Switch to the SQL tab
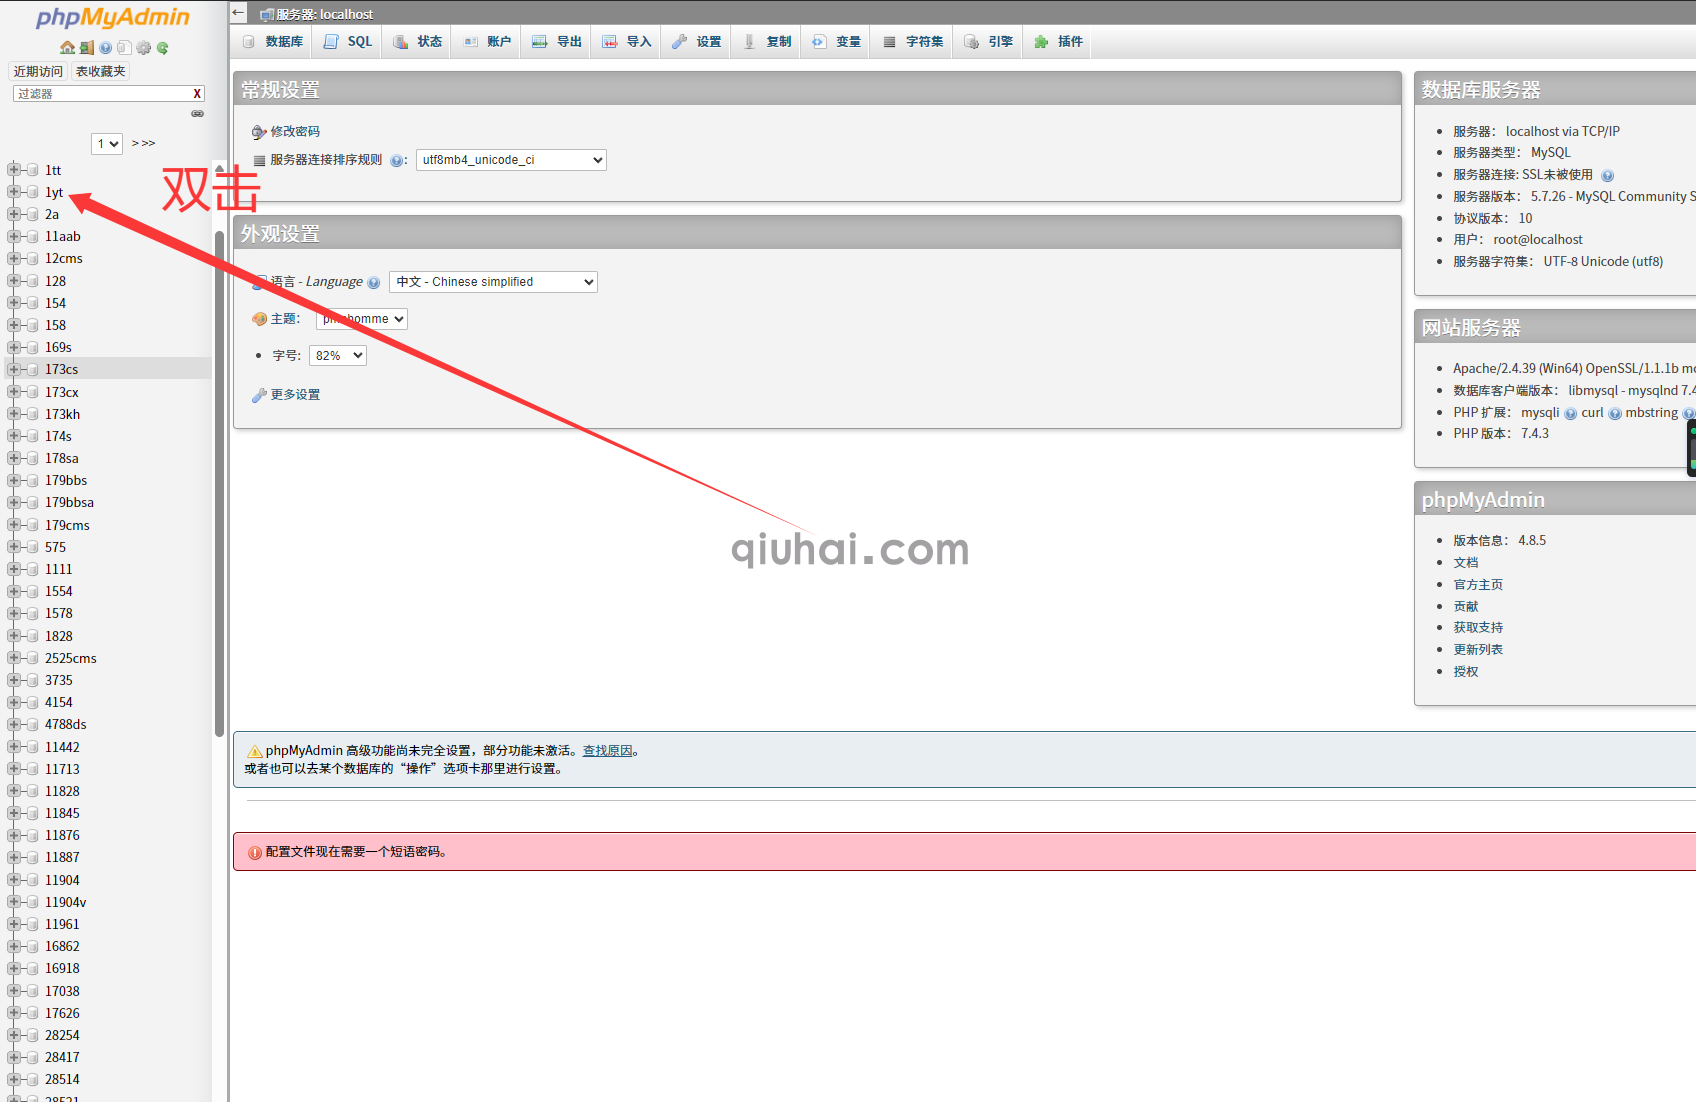The height and width of the screenshot is (1102, 1696). [348, 41]
